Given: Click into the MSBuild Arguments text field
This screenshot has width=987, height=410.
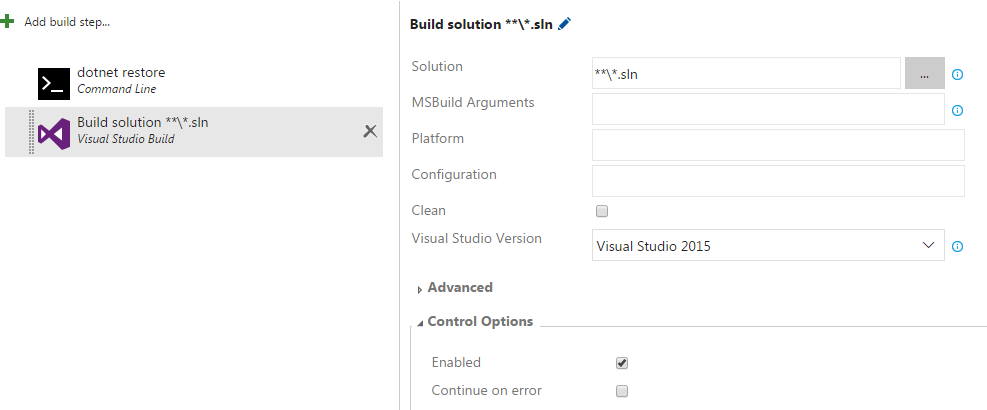Looking at the screenshot, I should [x=768, y=109].
